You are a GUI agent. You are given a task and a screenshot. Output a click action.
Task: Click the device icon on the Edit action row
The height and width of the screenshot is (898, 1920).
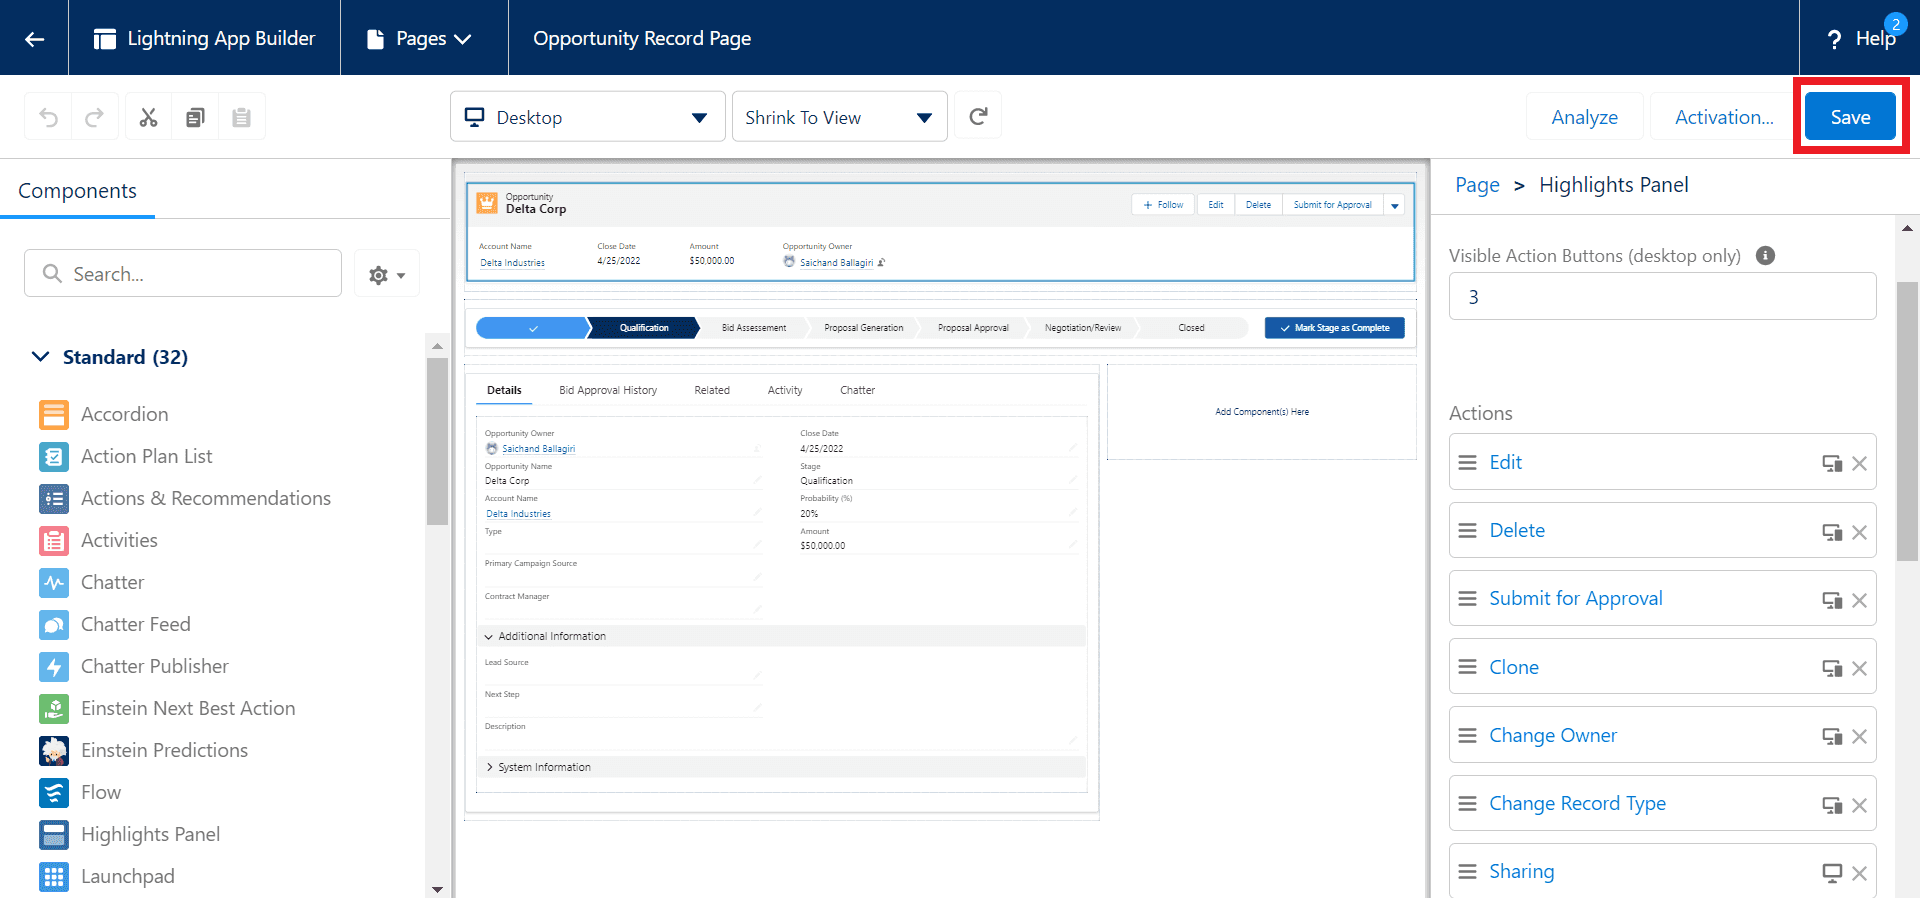tap(1832, 463)
